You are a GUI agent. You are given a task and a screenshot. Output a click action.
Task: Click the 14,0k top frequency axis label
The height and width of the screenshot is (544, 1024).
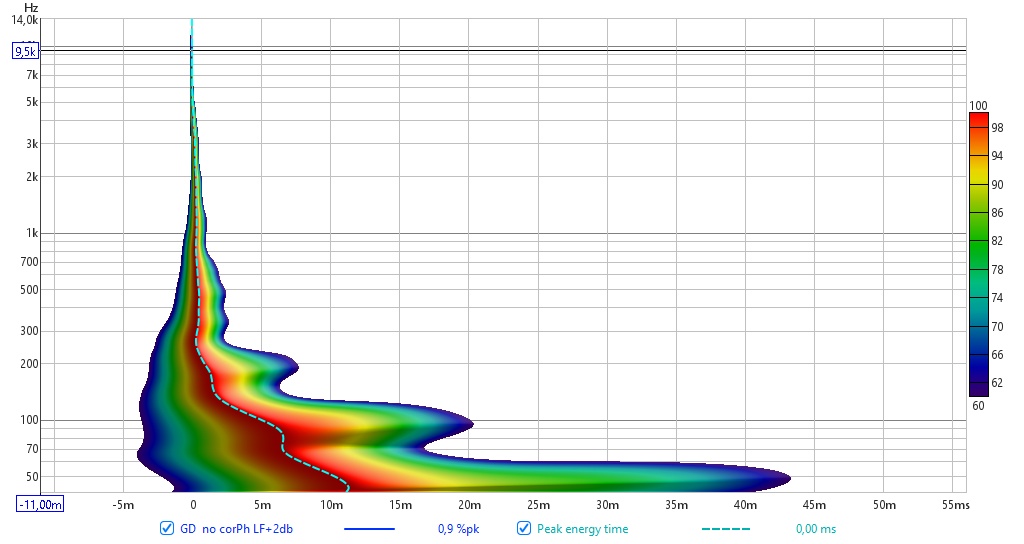click(x=25, y=20)
